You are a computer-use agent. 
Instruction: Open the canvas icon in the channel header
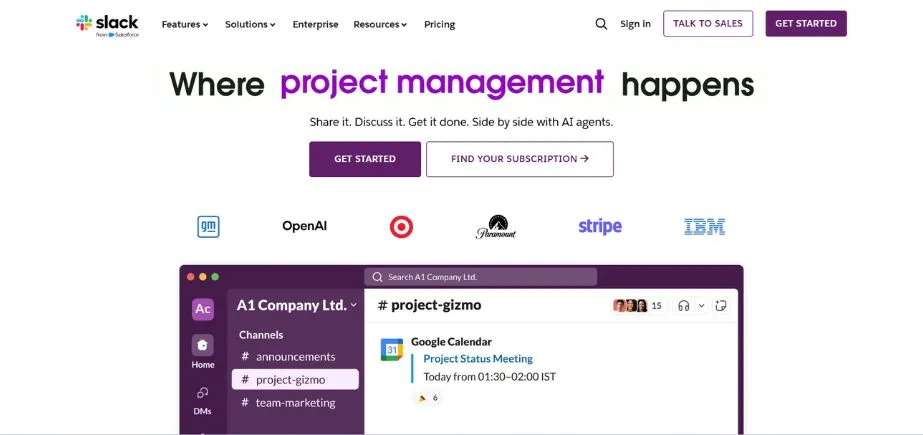coord(721,306)
